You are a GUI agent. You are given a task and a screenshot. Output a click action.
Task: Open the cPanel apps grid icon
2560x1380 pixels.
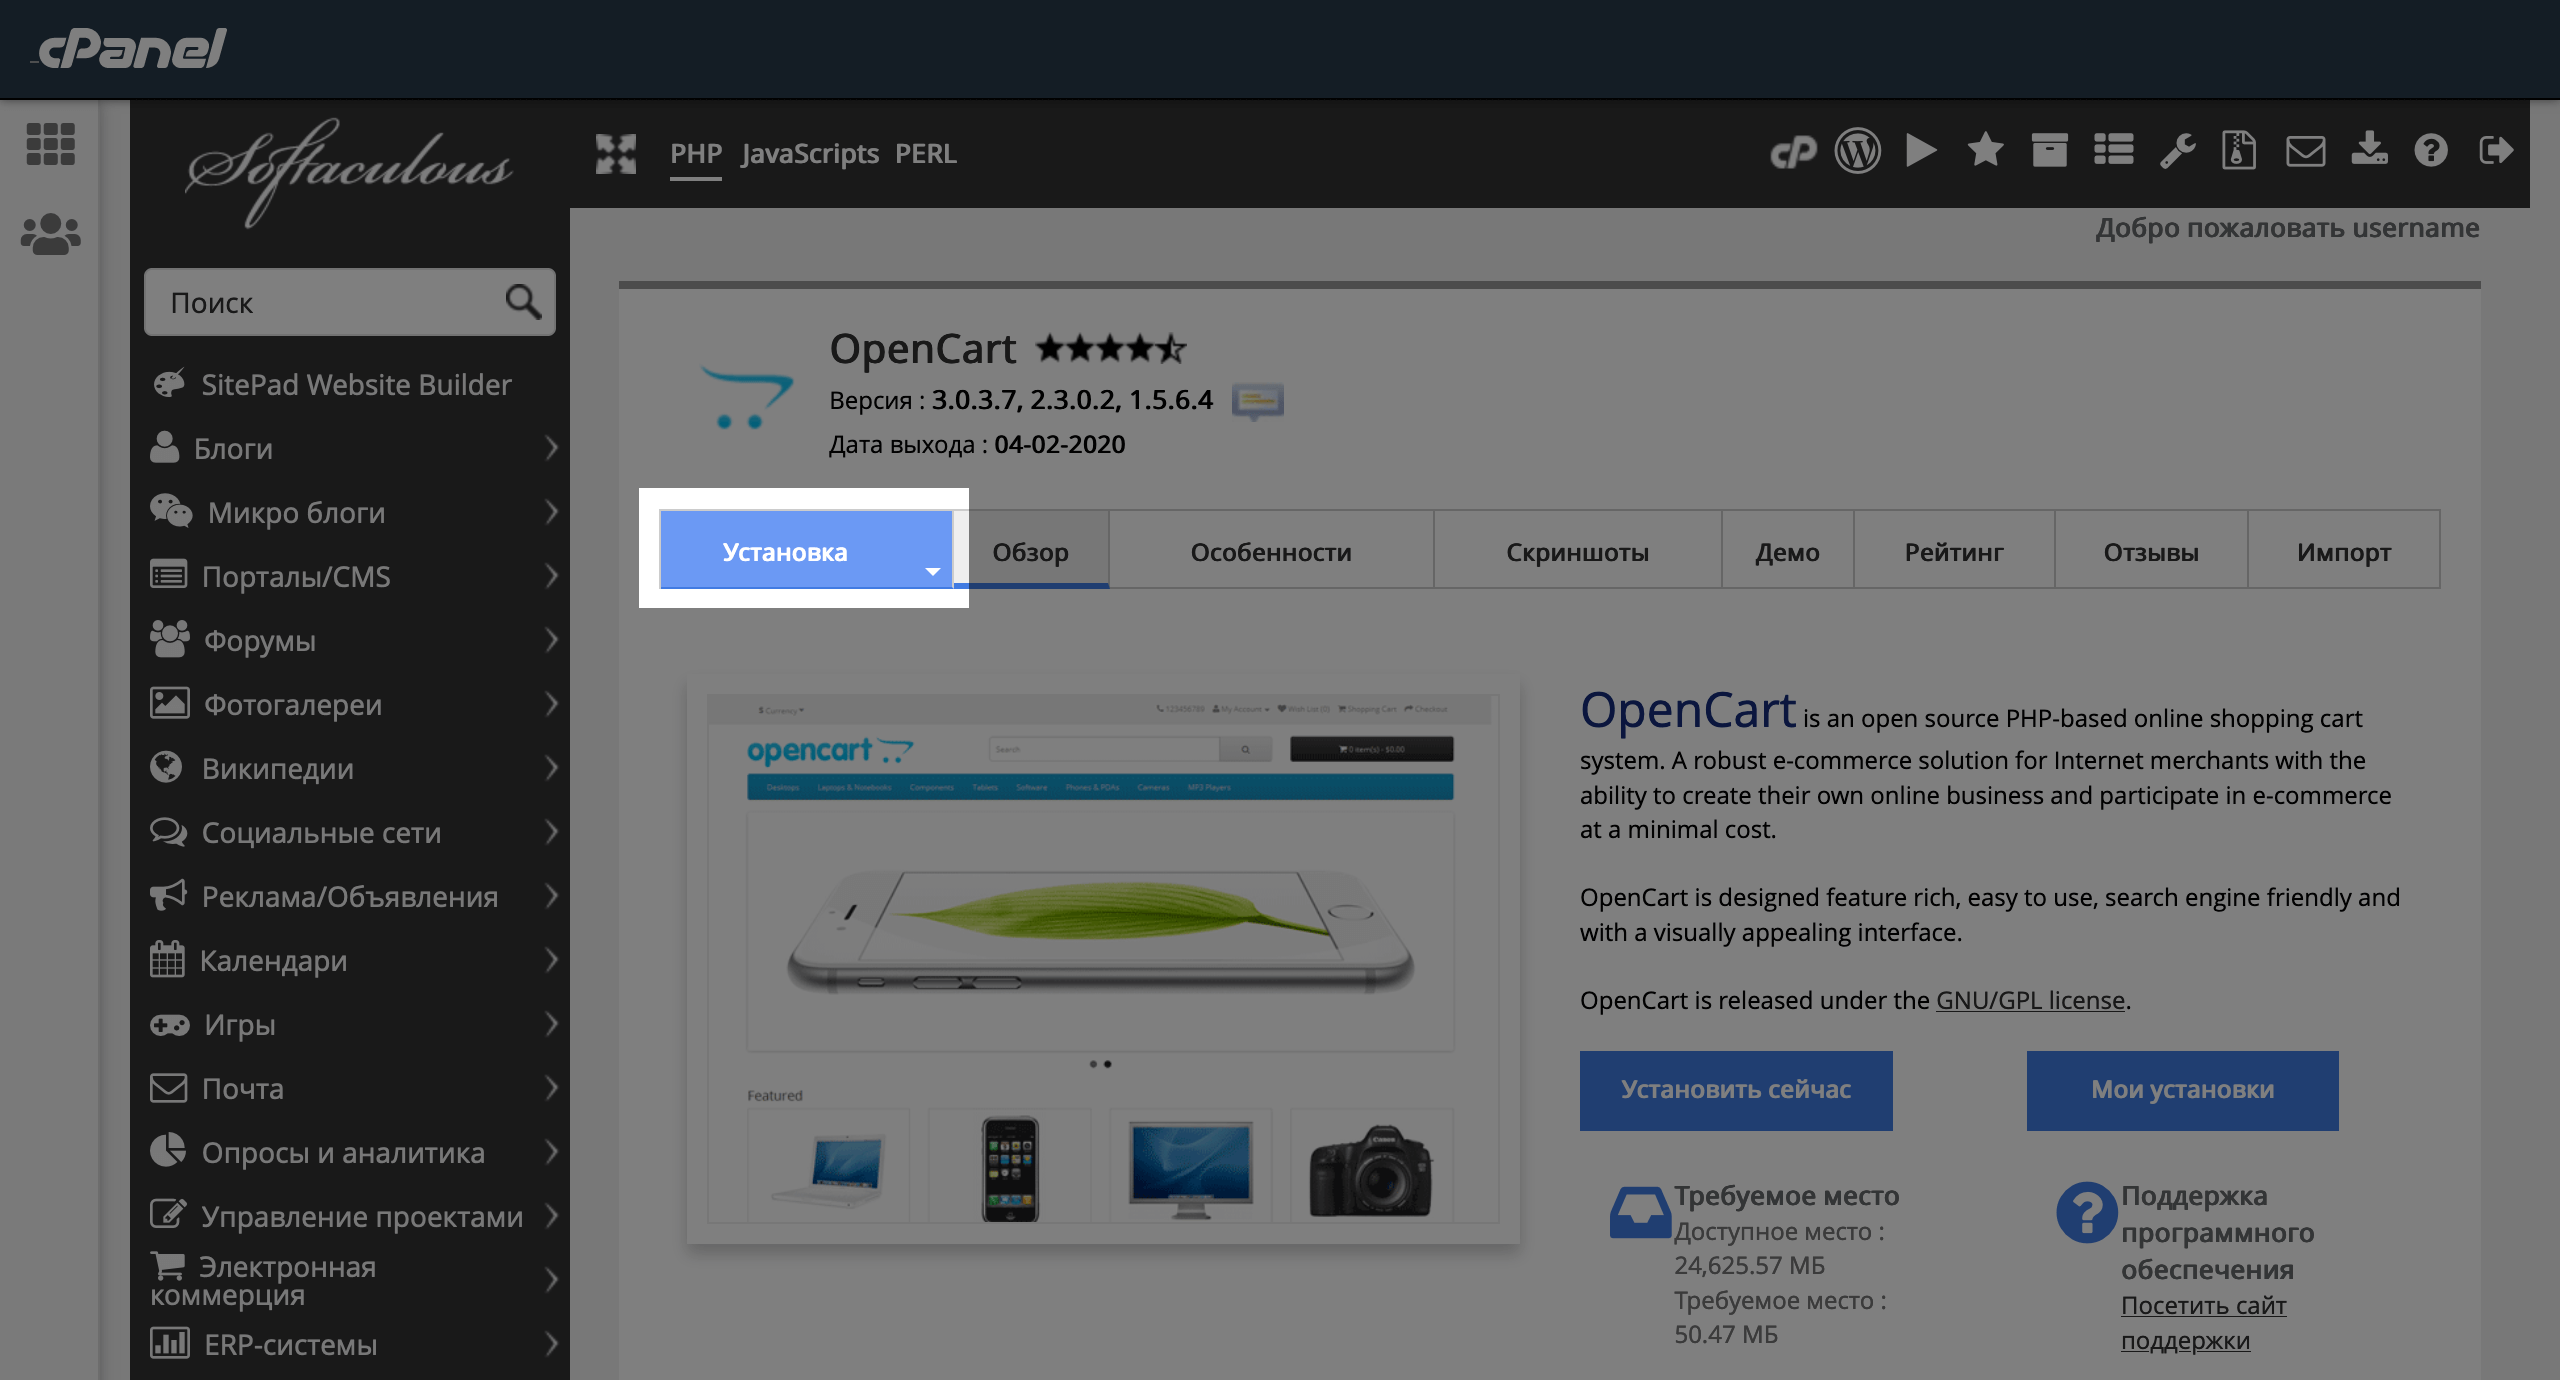point(50,144)
